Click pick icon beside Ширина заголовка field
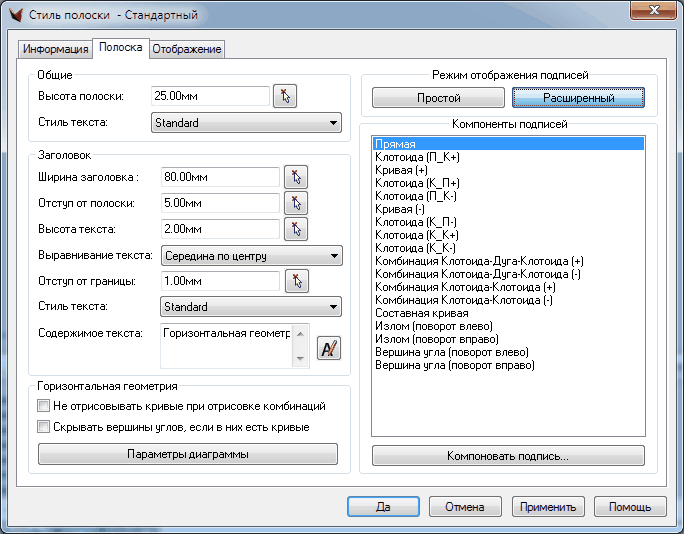 295,177
